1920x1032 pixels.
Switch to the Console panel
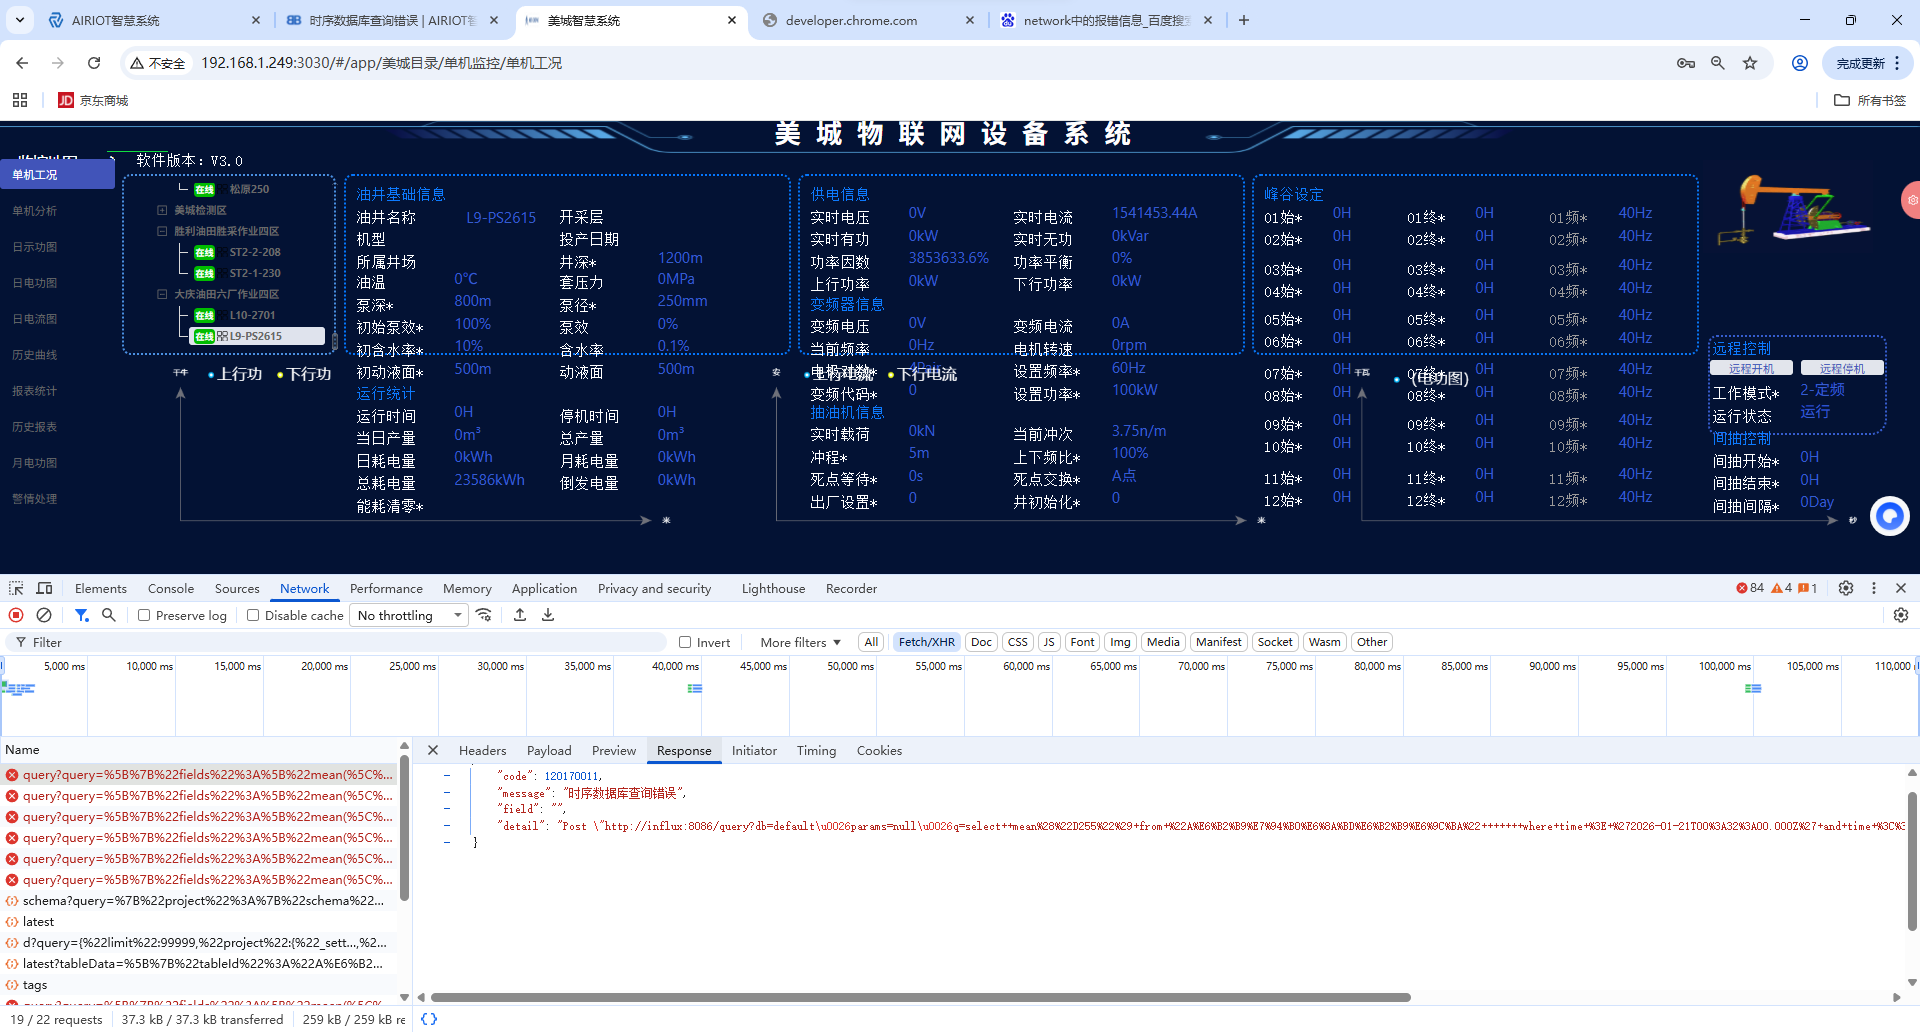coord(170,588)
